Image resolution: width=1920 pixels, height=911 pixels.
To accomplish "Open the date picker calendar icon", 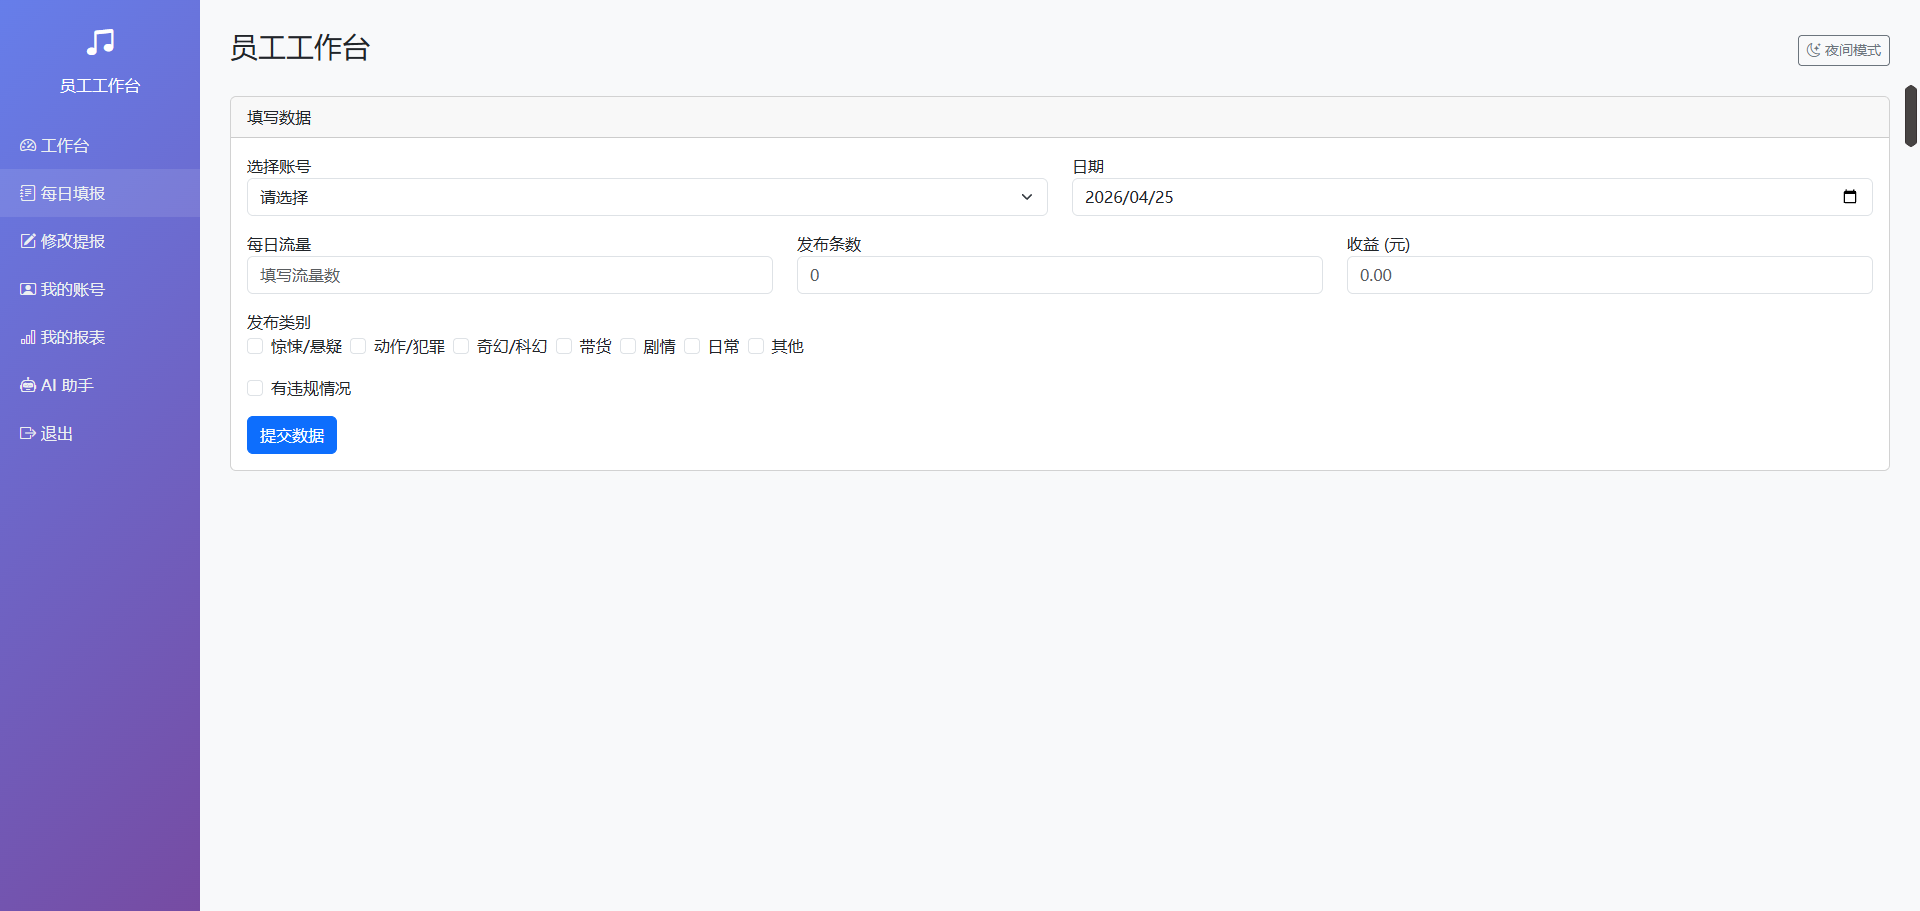I will click(x=1849, y=197).
